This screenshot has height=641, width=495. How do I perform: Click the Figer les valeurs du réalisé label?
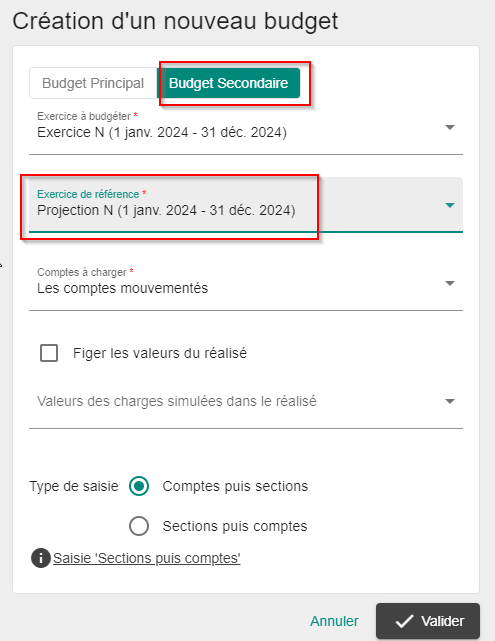160,353
